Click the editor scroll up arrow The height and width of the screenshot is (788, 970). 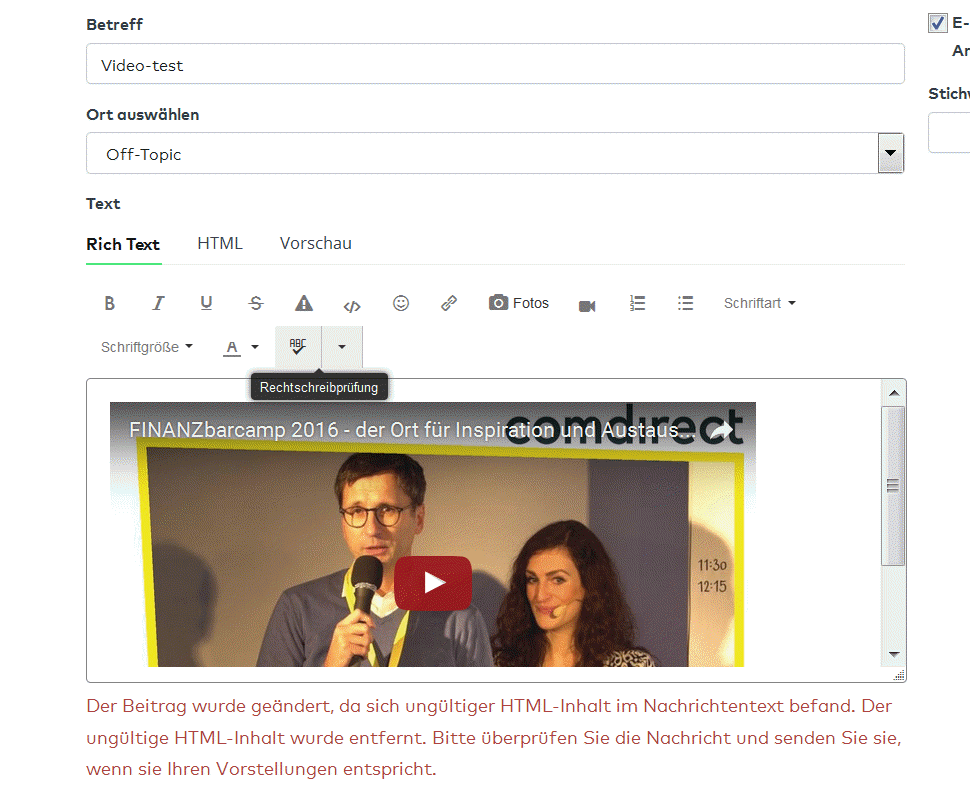click(x=894, y=393)
